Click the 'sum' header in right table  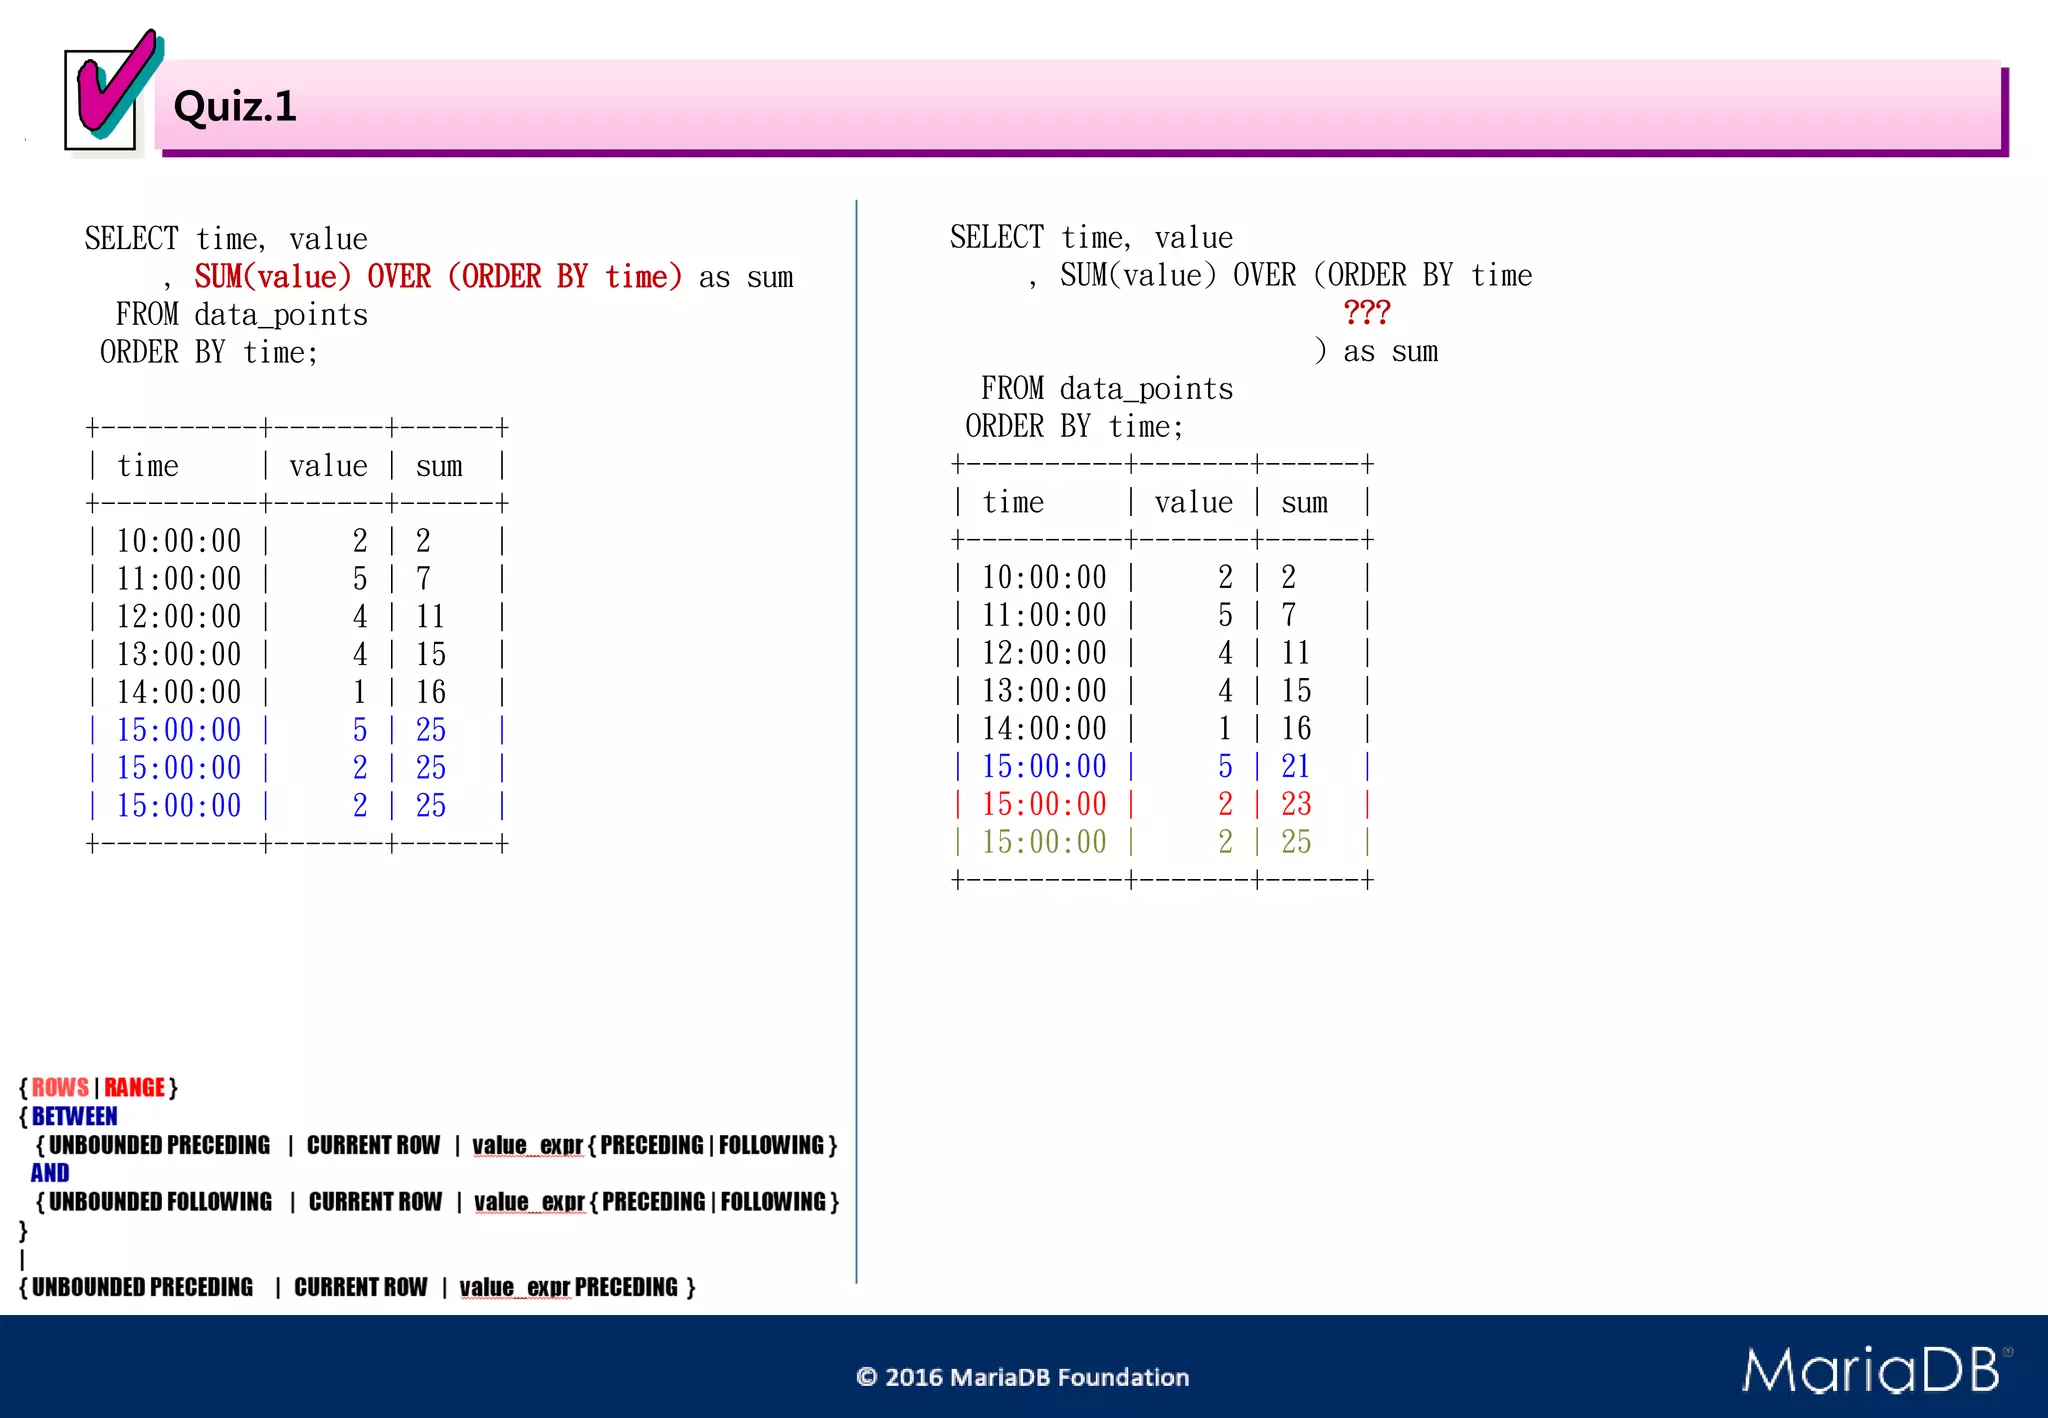pos(1304,503)
